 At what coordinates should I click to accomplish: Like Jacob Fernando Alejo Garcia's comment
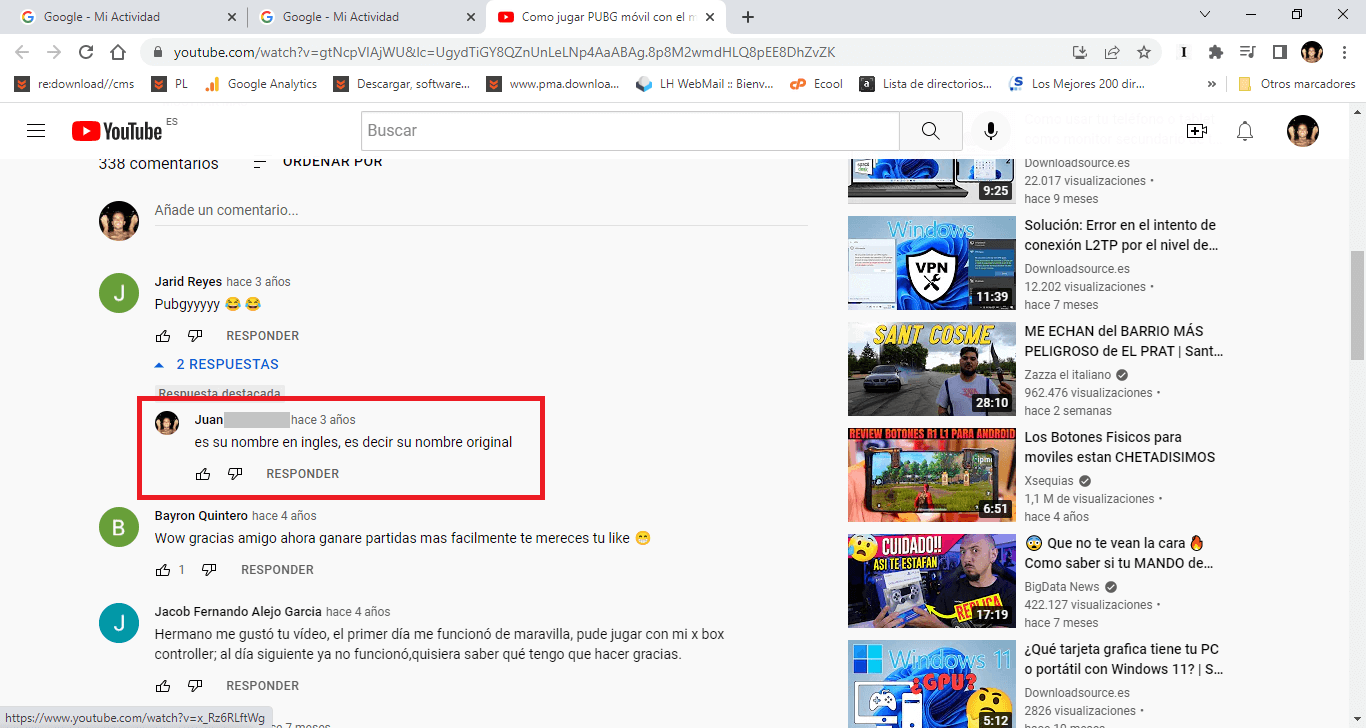(x=163, y=686)
